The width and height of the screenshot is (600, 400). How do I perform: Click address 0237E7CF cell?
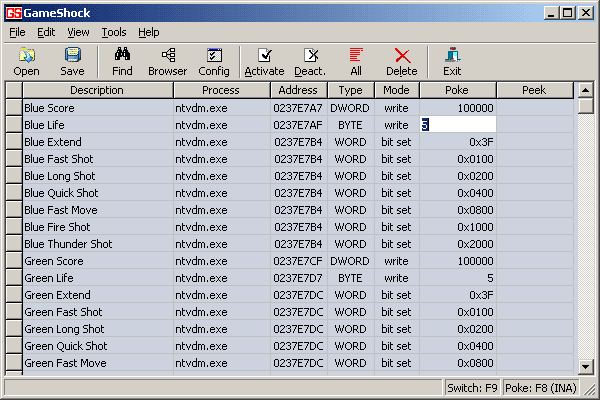299,261
